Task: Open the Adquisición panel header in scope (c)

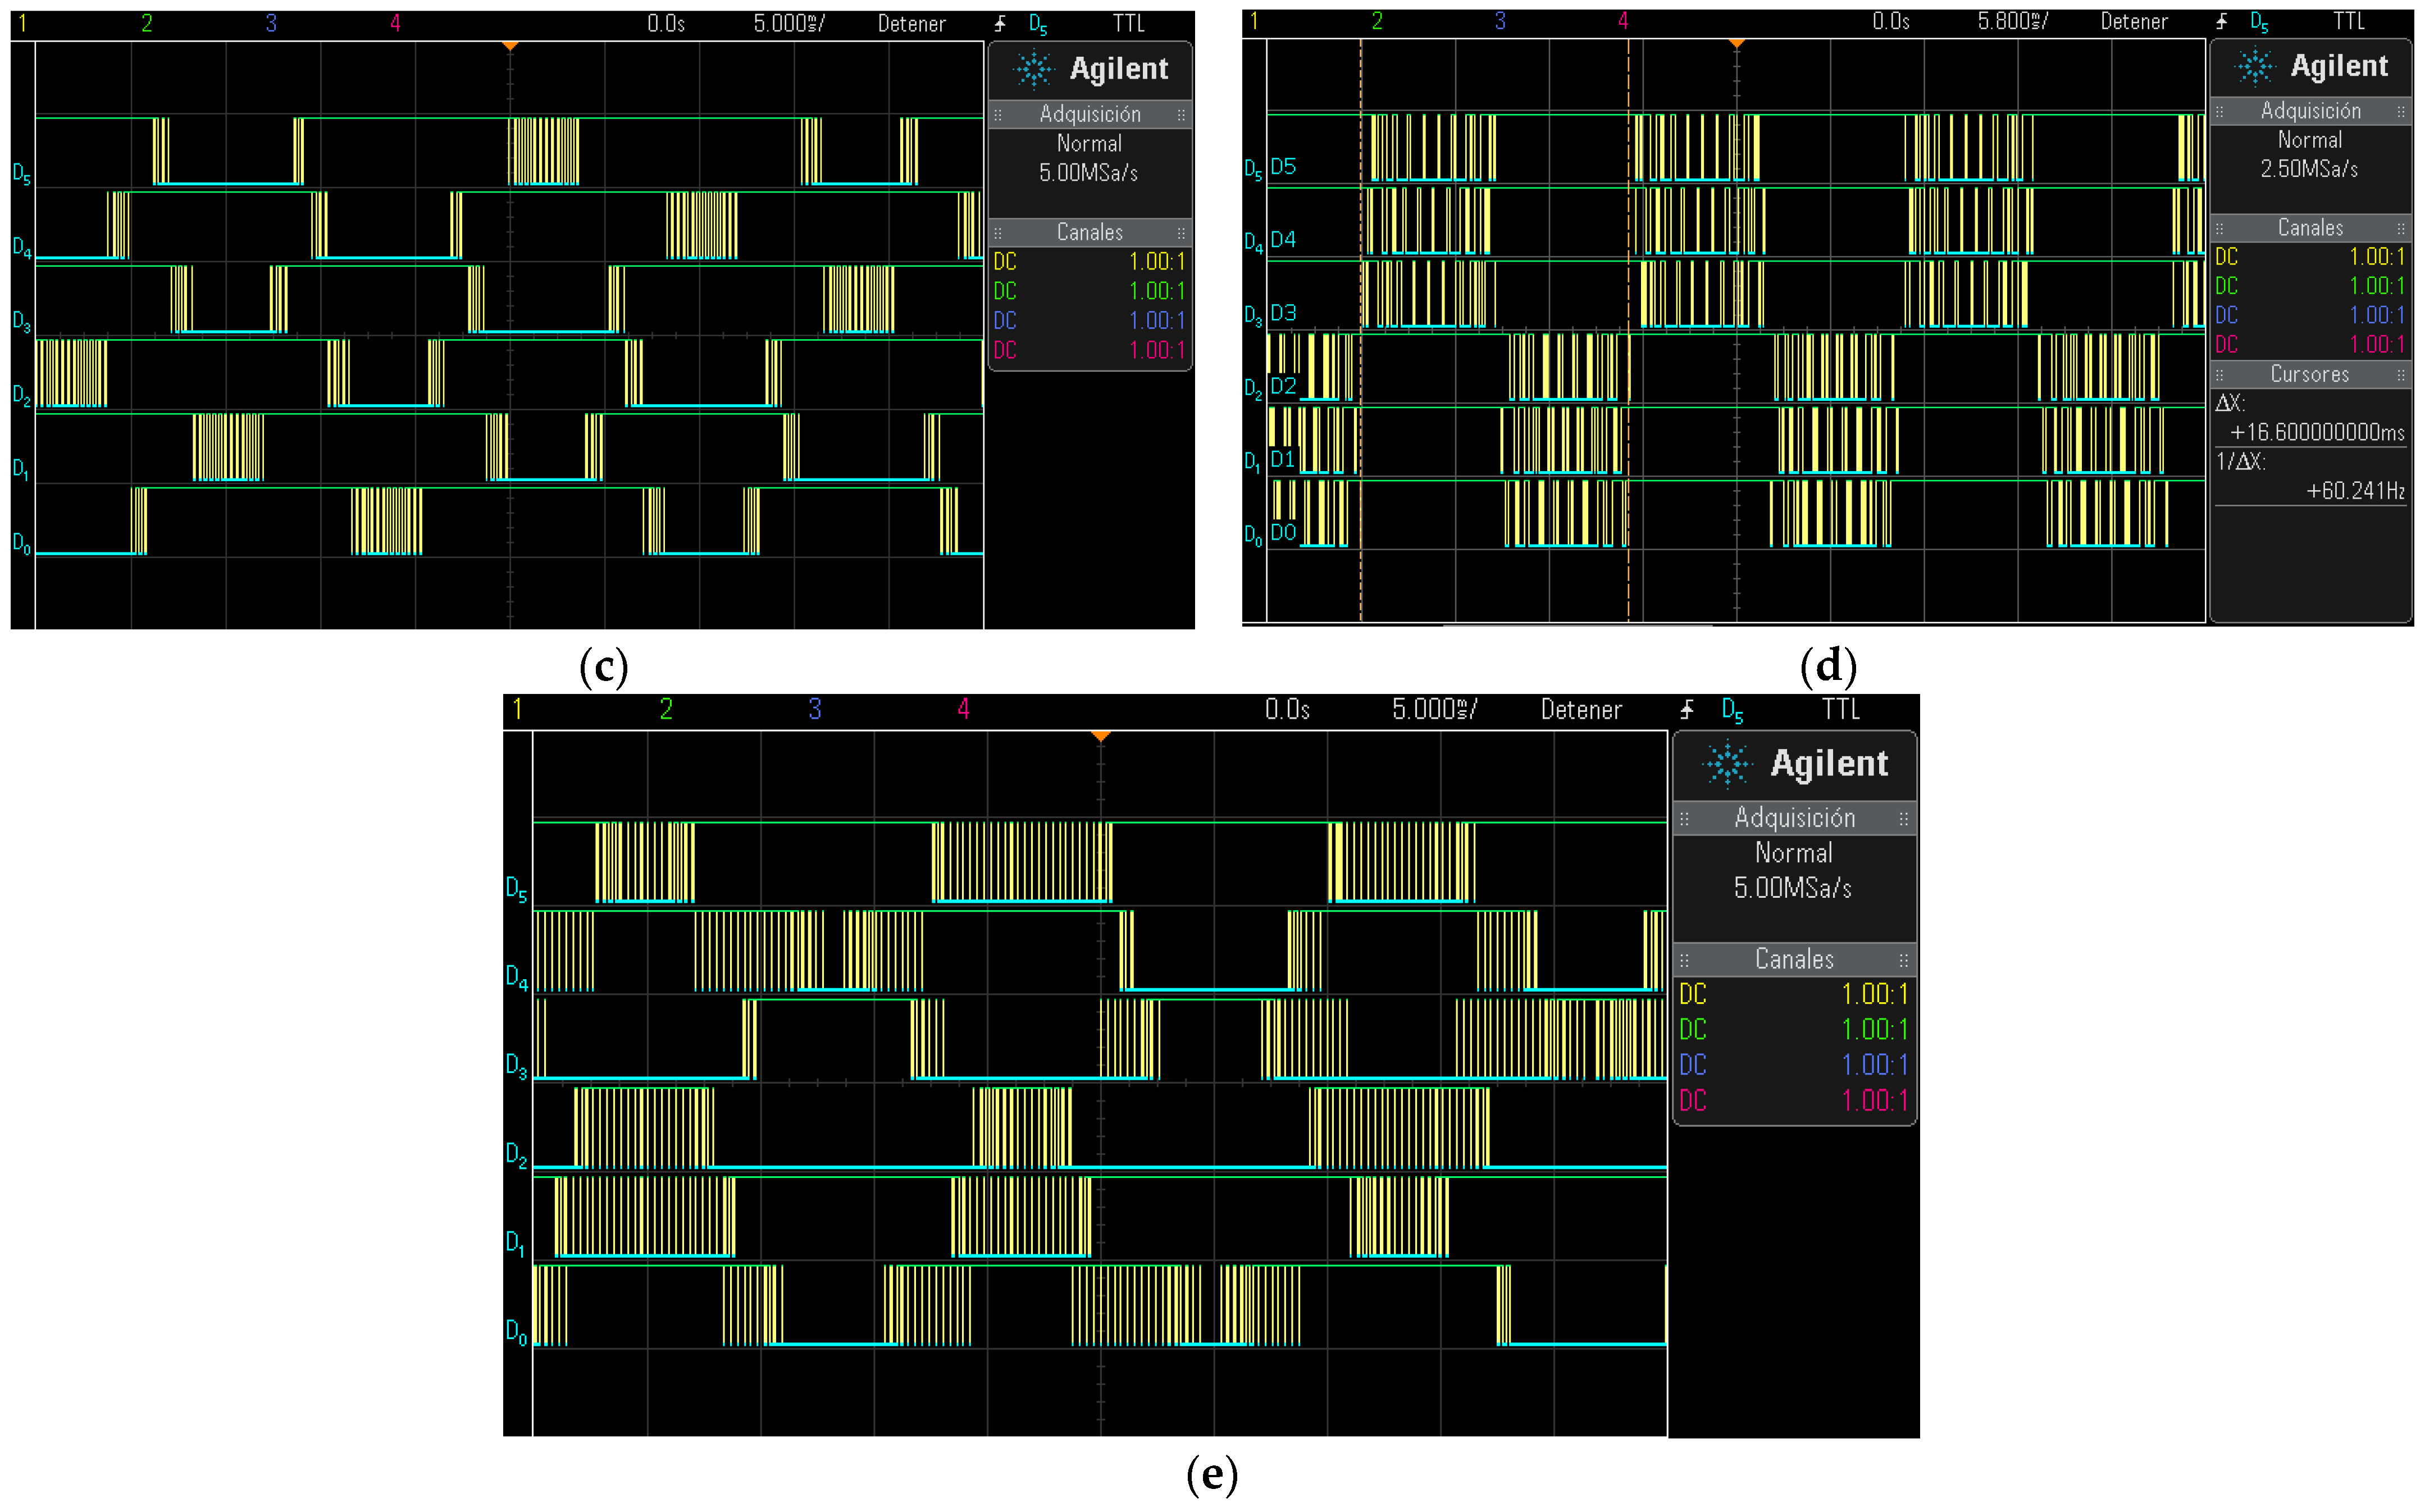Action: 1090,114
